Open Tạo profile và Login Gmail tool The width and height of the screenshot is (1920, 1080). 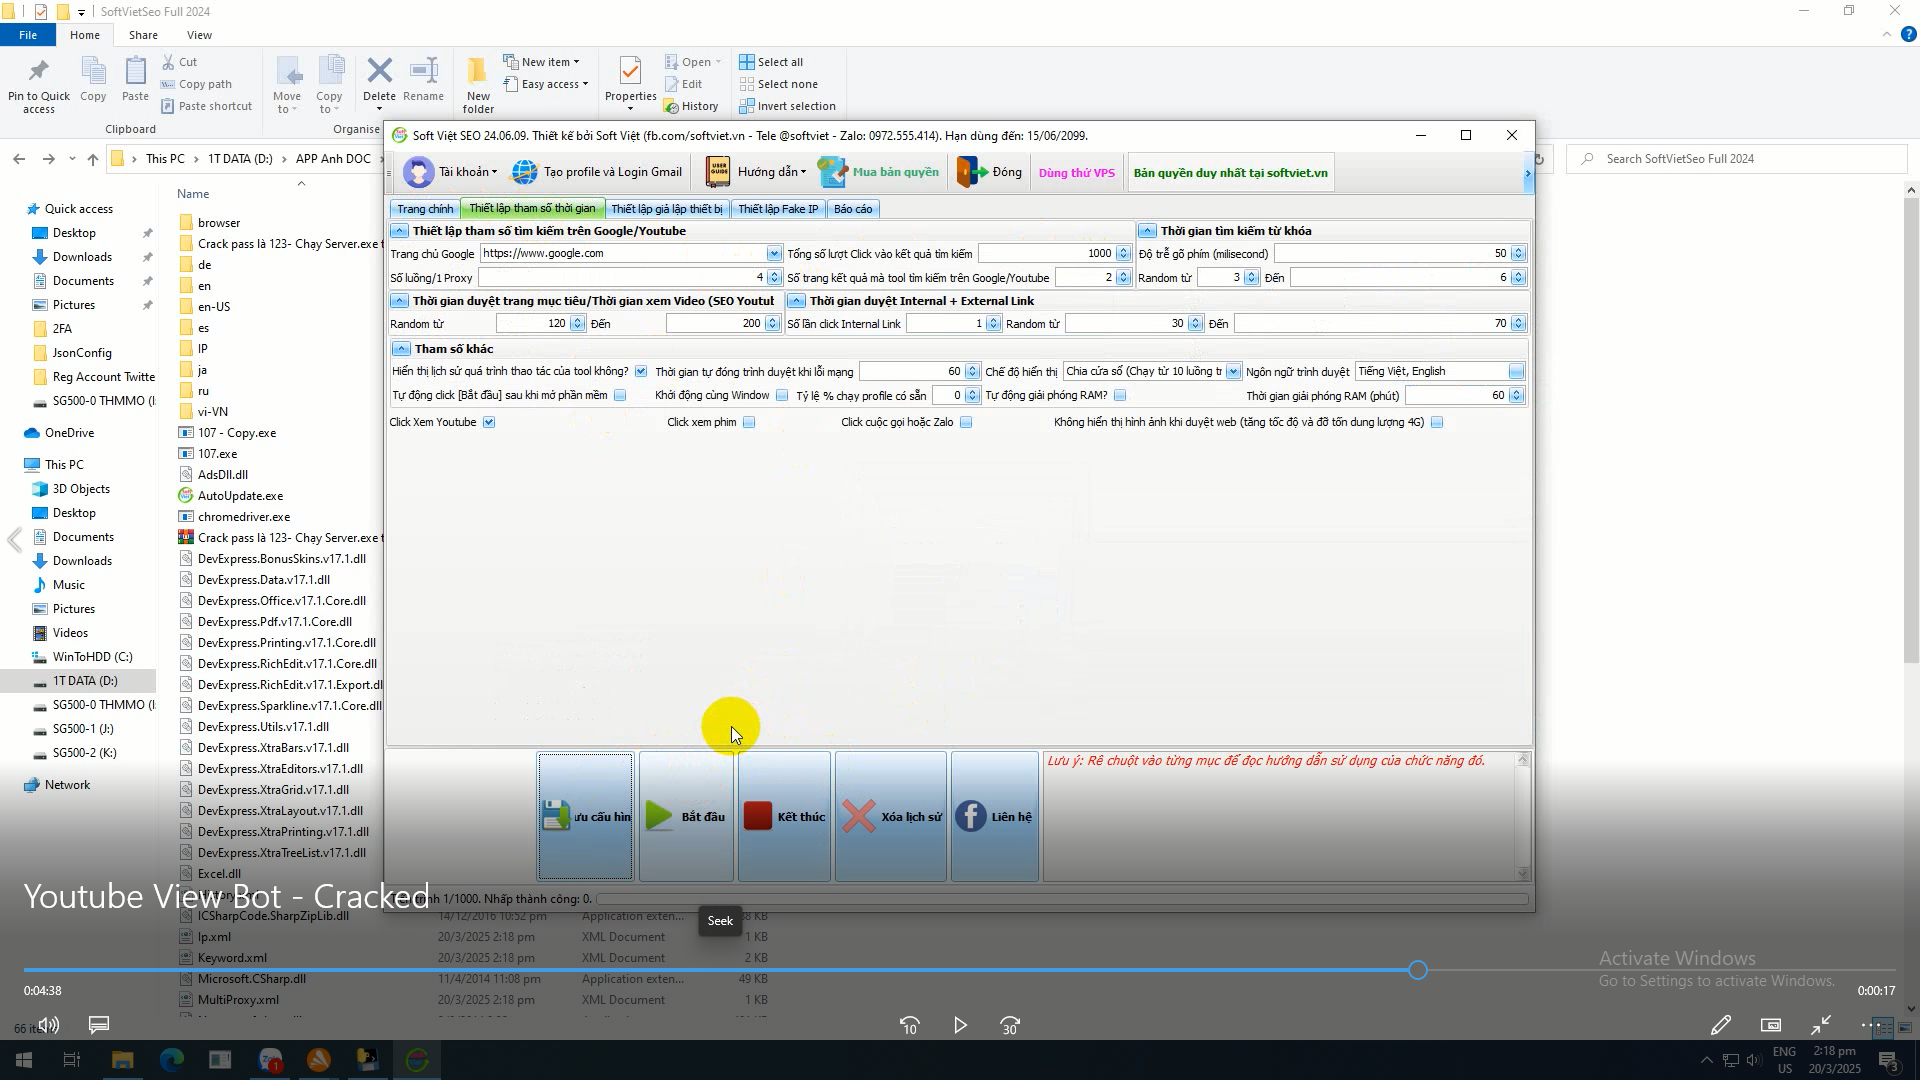pyautogui.click(x=597, y=172)
